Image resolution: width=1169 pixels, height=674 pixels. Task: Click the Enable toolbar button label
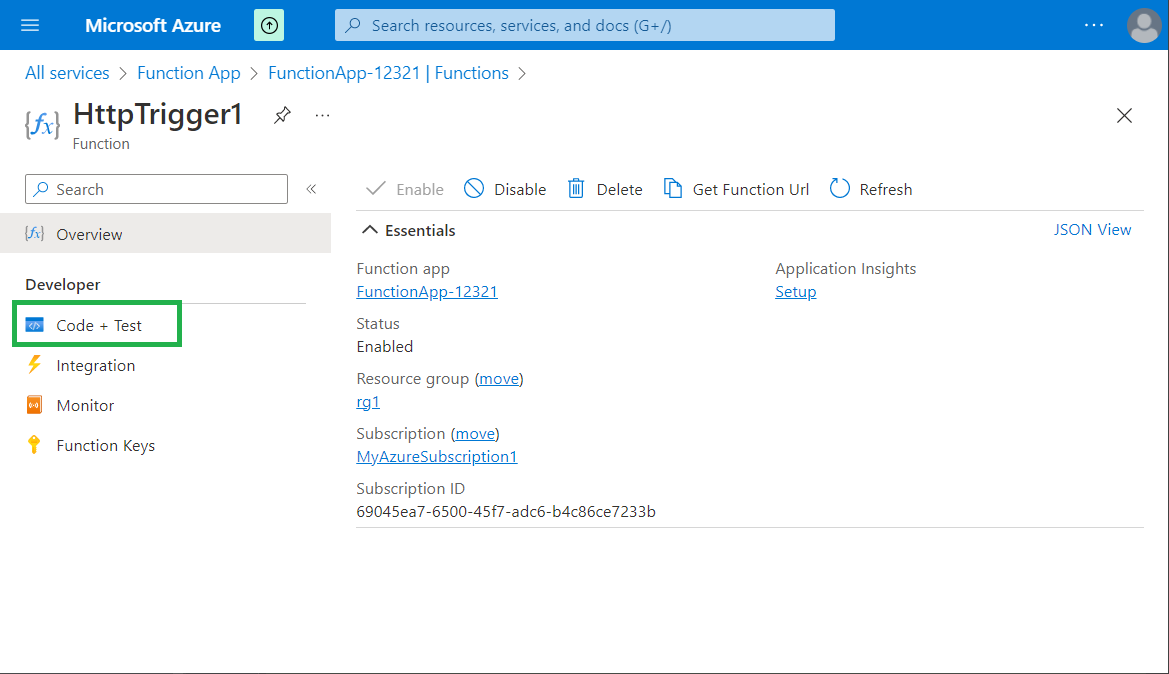pyautogui.click(x=420, y=189)
